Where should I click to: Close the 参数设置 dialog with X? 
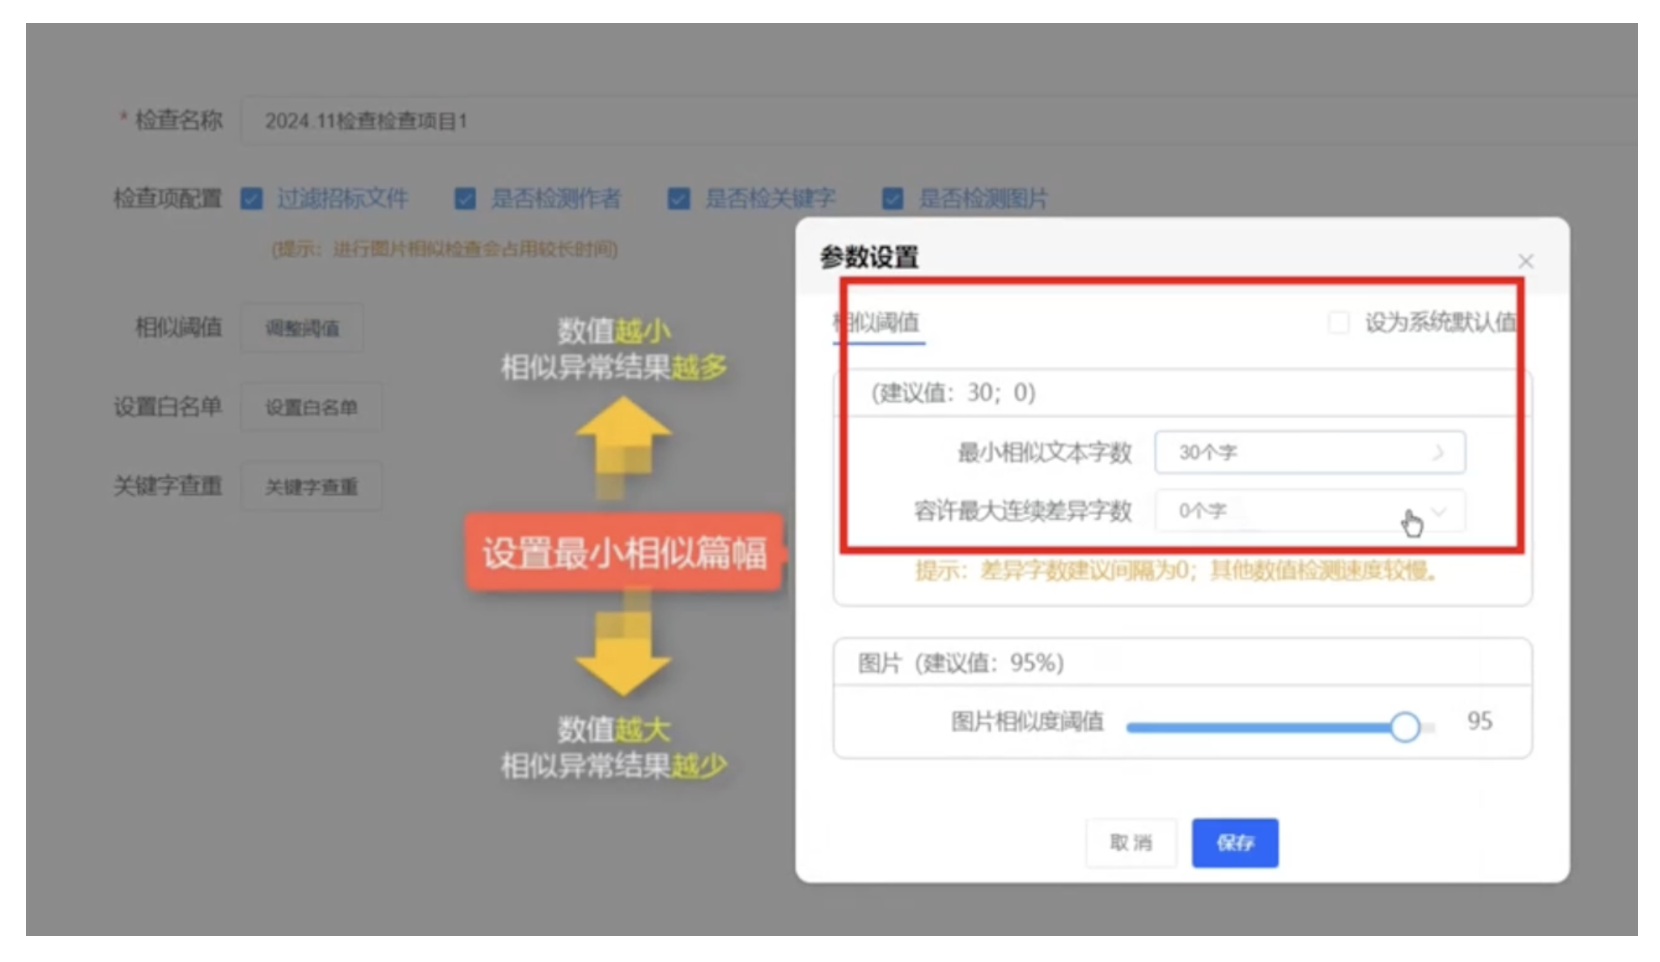(x=1525, y=261)
